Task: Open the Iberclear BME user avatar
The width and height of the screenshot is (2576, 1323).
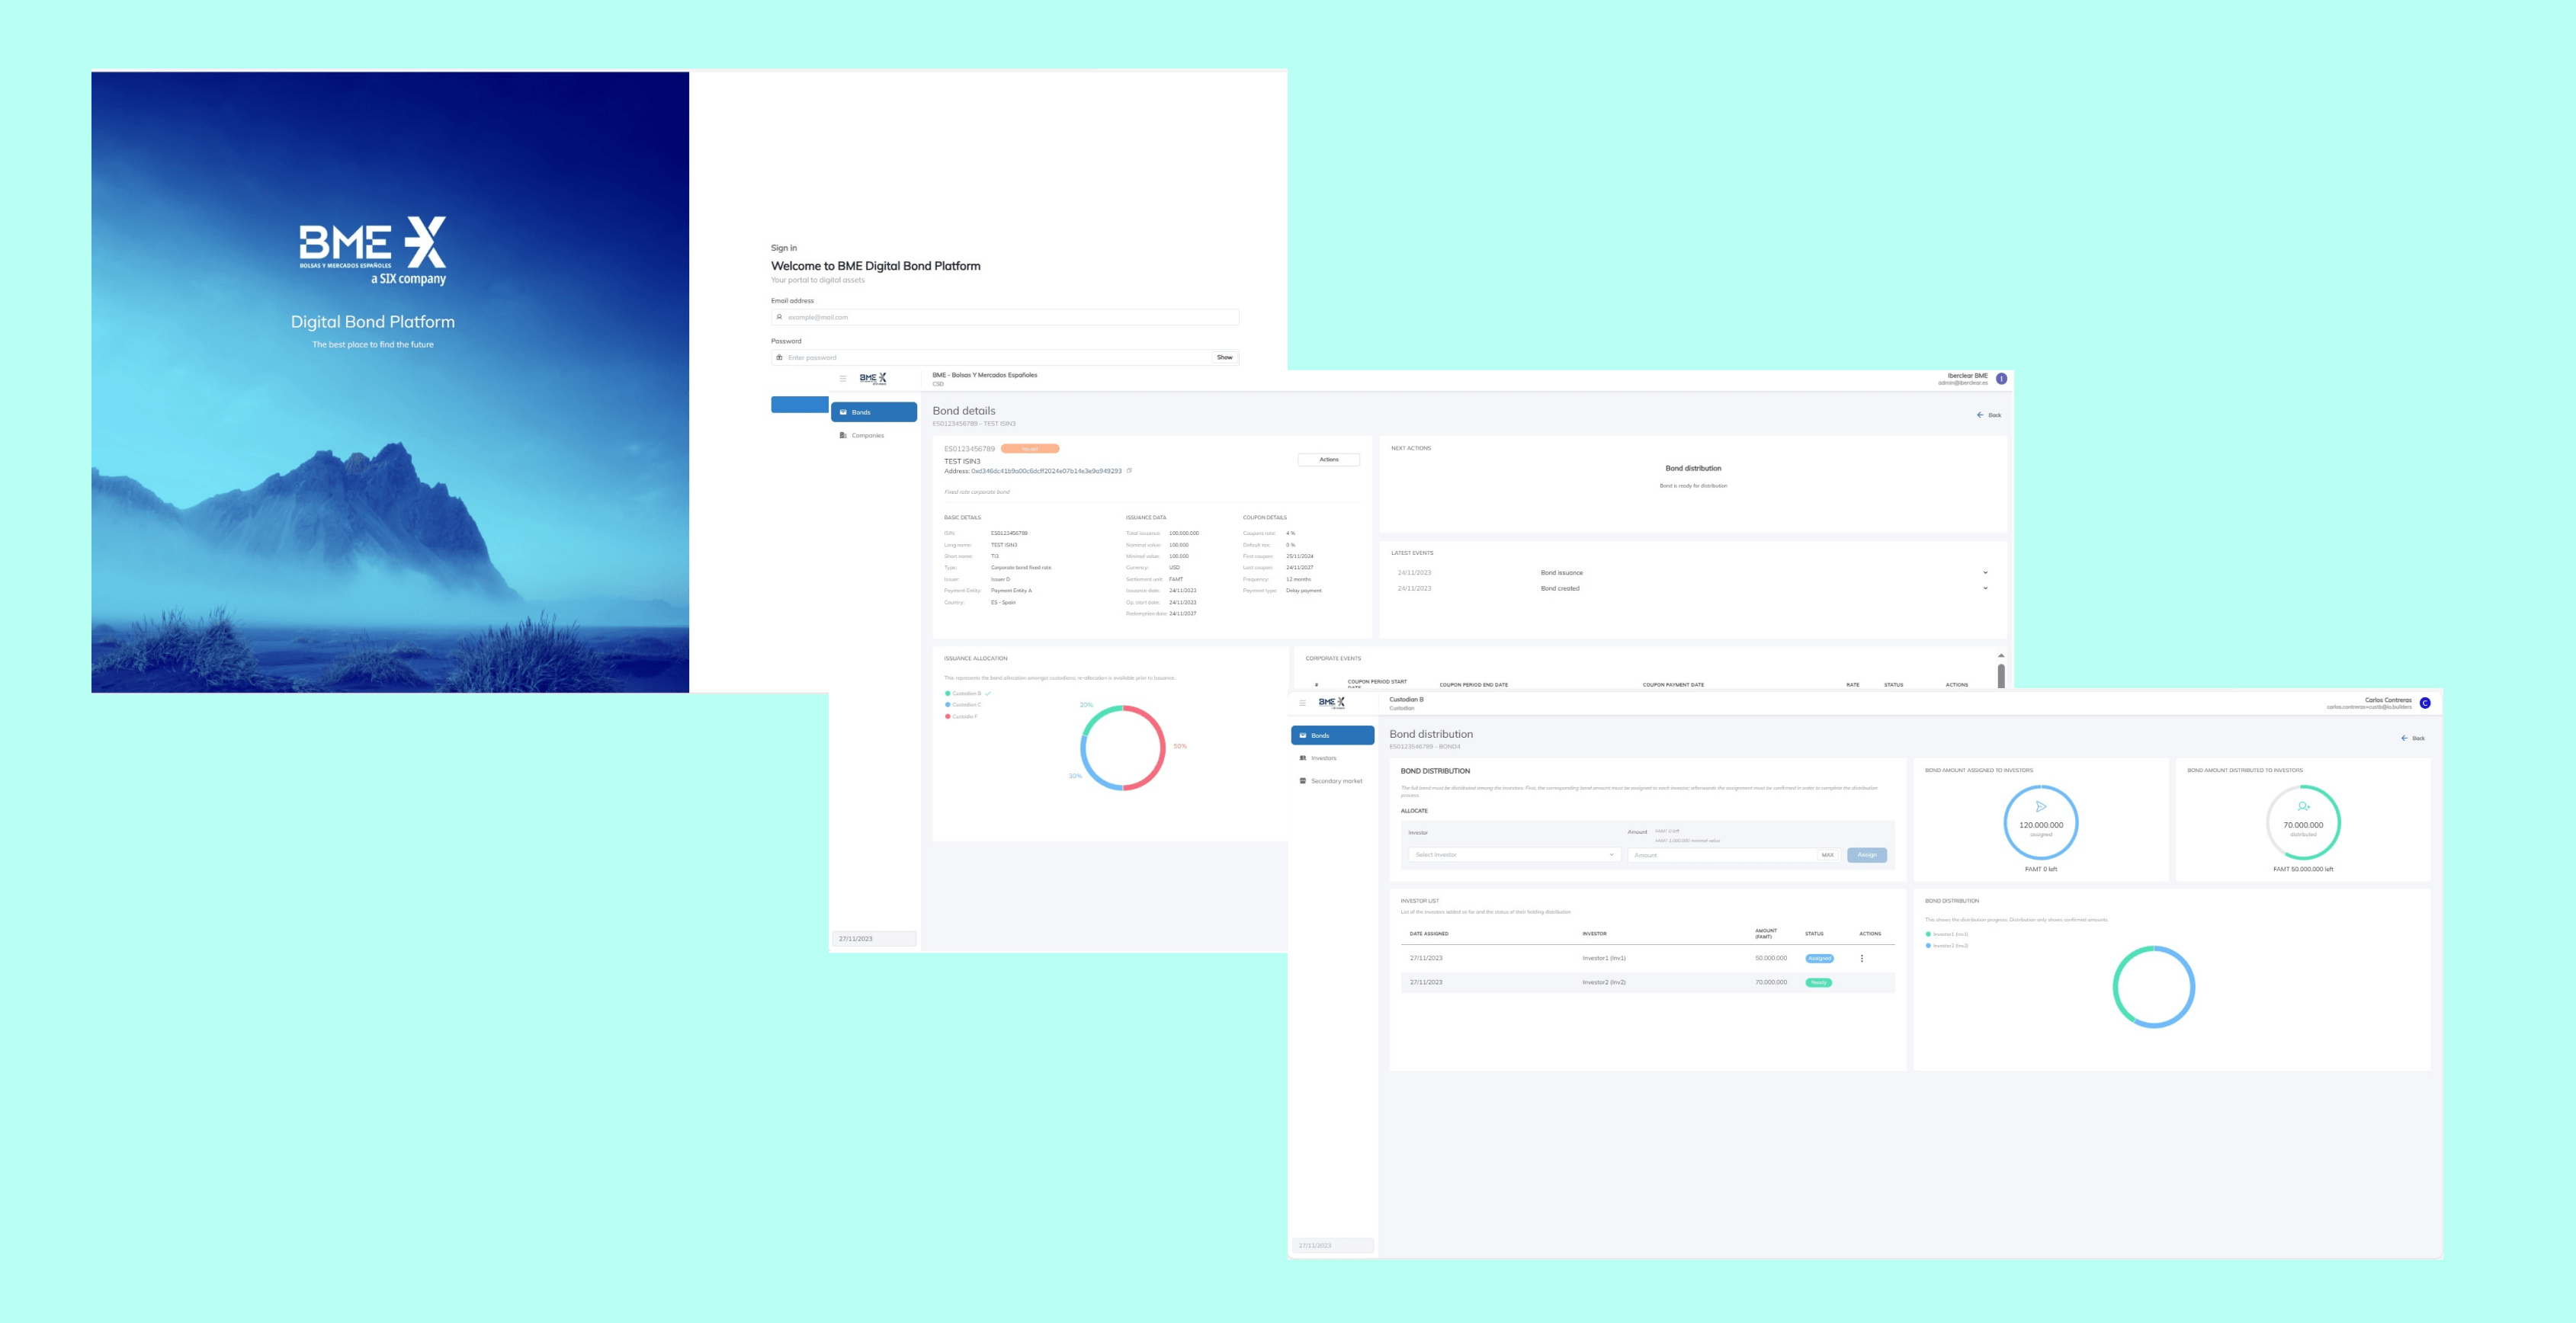Action: (2001, 379)
